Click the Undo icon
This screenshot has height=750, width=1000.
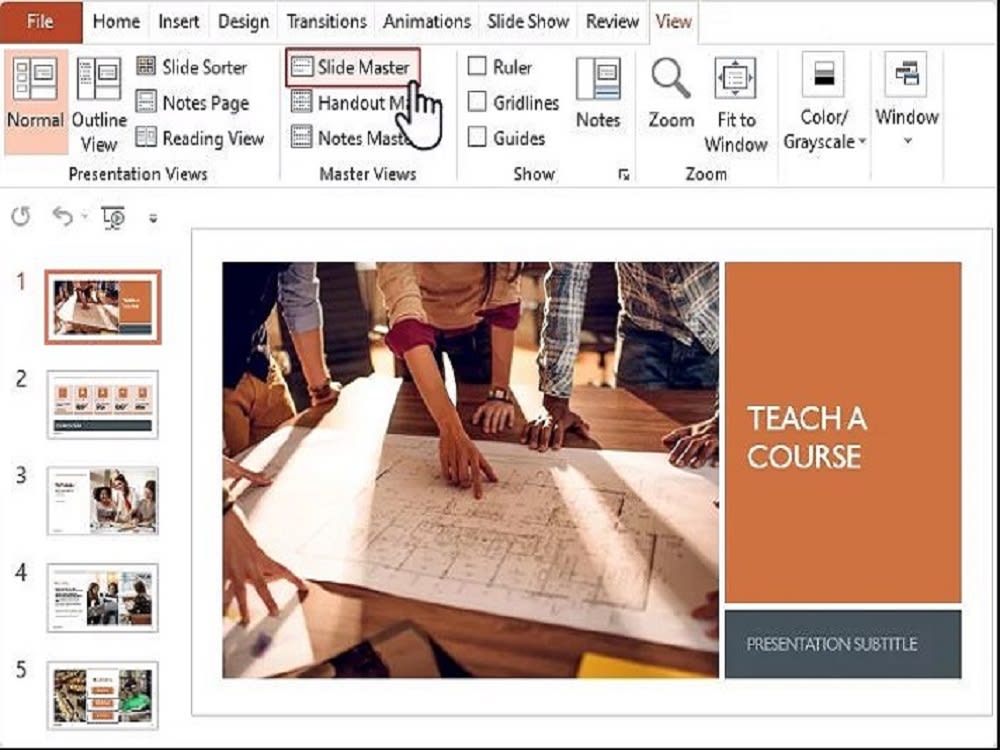click(x=62, y=217)
